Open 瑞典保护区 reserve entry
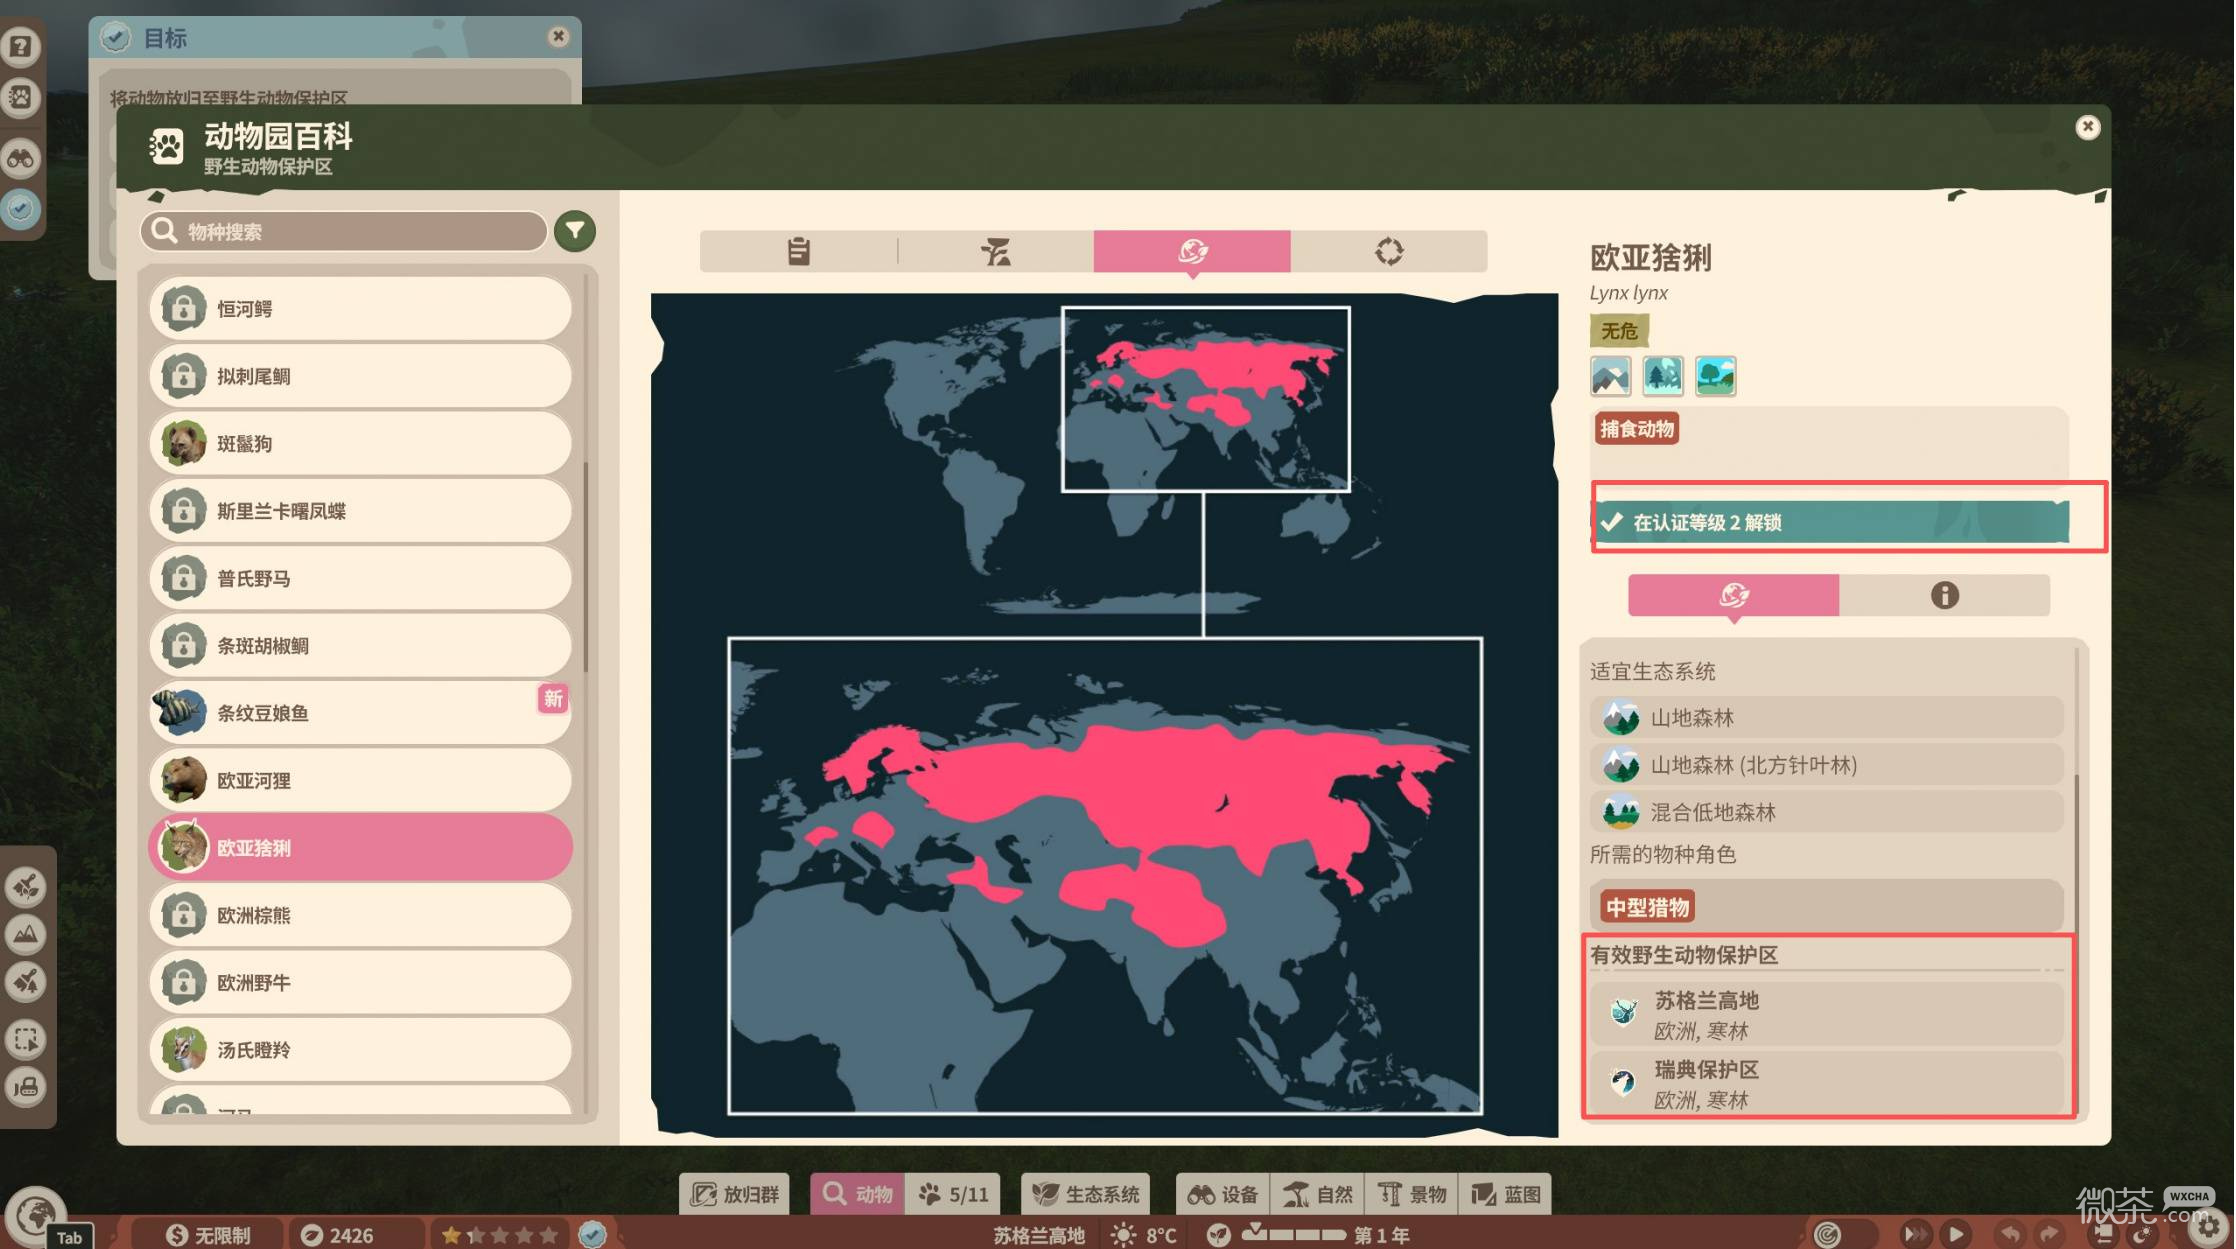This screenshot has height=1249, width=2236. point(1826,1083)
